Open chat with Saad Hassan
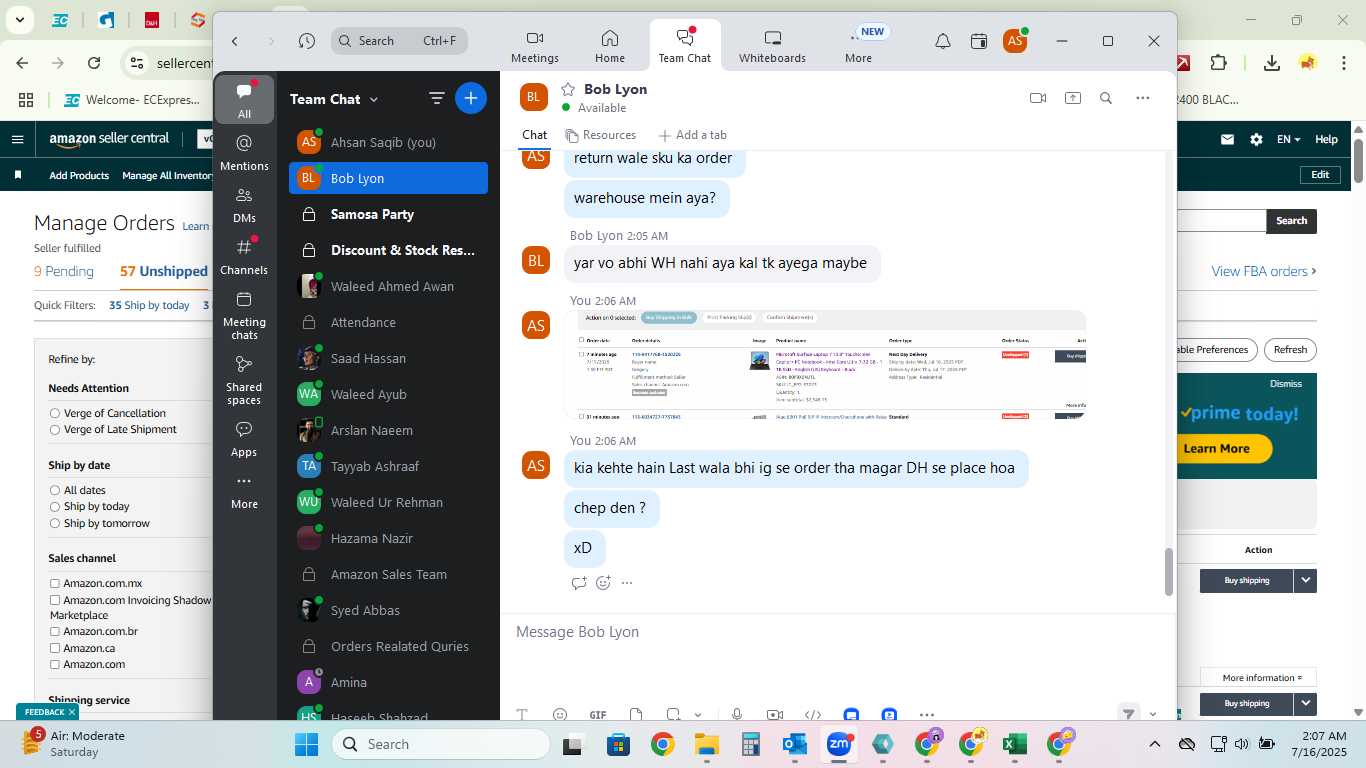 pos(388,358)
